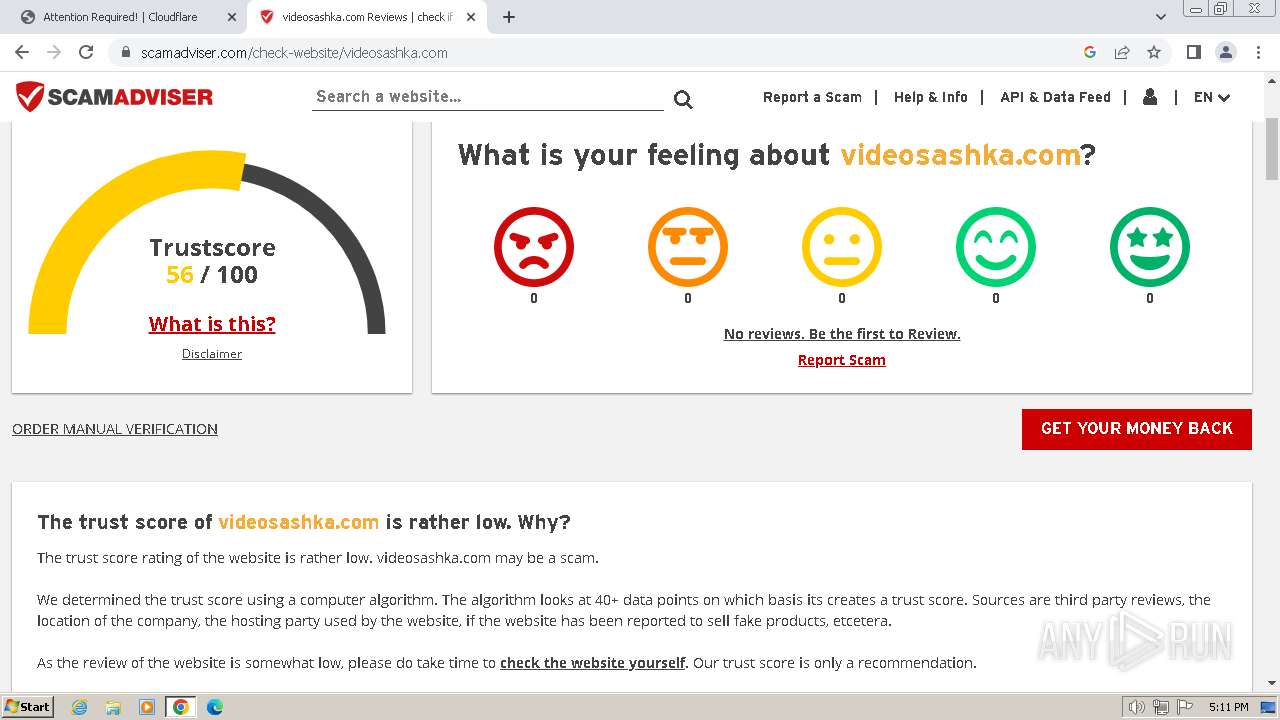Click the Get Your Money Back button
Image resolution: width=1280 pixels, height=720 pixels.
[x=1137, y=429]
